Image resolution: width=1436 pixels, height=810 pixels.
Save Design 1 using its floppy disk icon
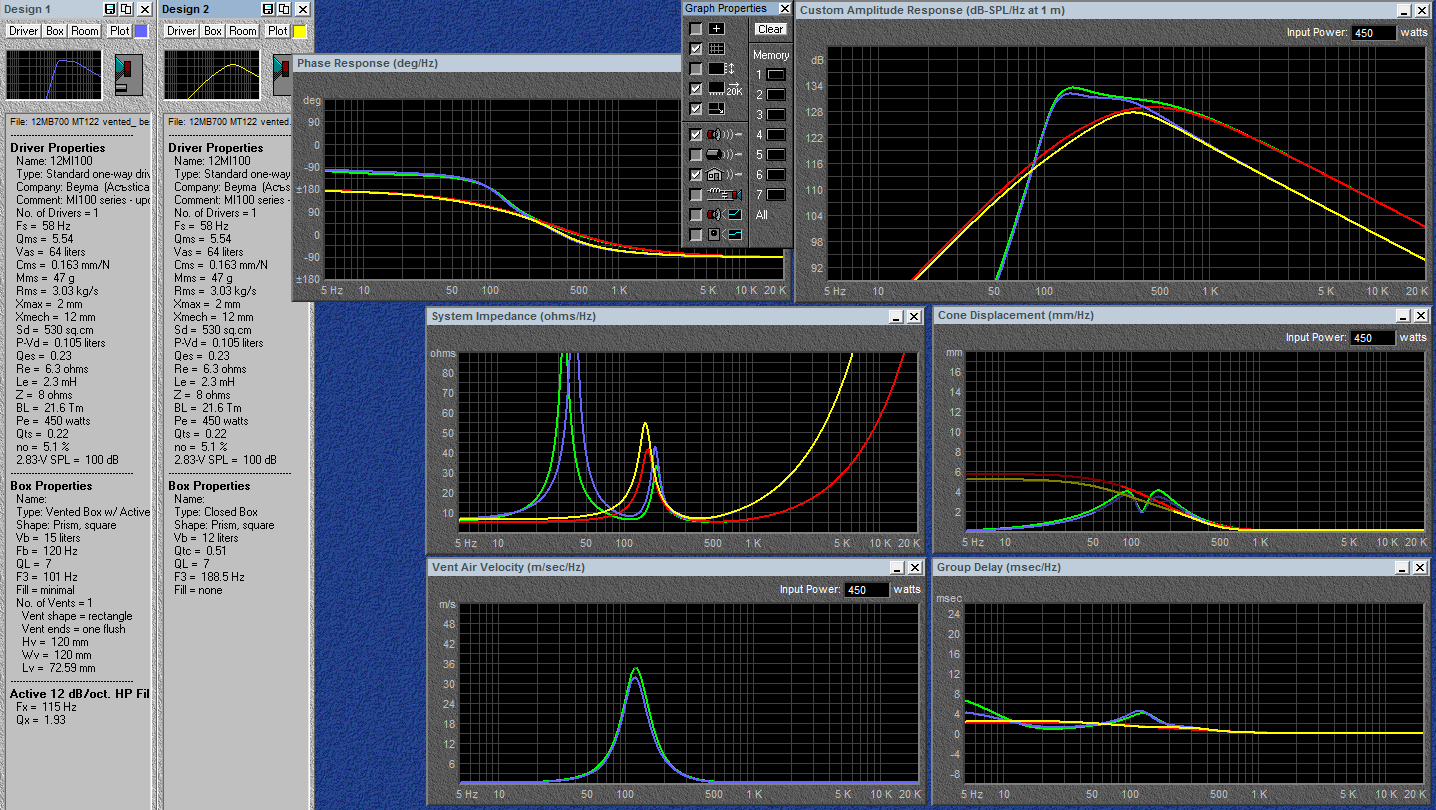pyautogui.click(x=110, y=9)
